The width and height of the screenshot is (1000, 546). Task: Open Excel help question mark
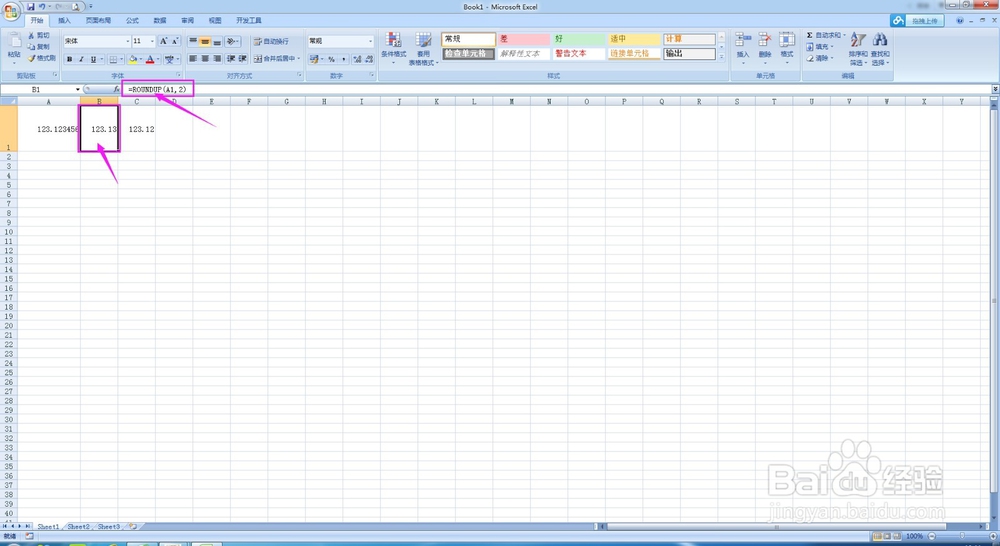pos(960,20)
